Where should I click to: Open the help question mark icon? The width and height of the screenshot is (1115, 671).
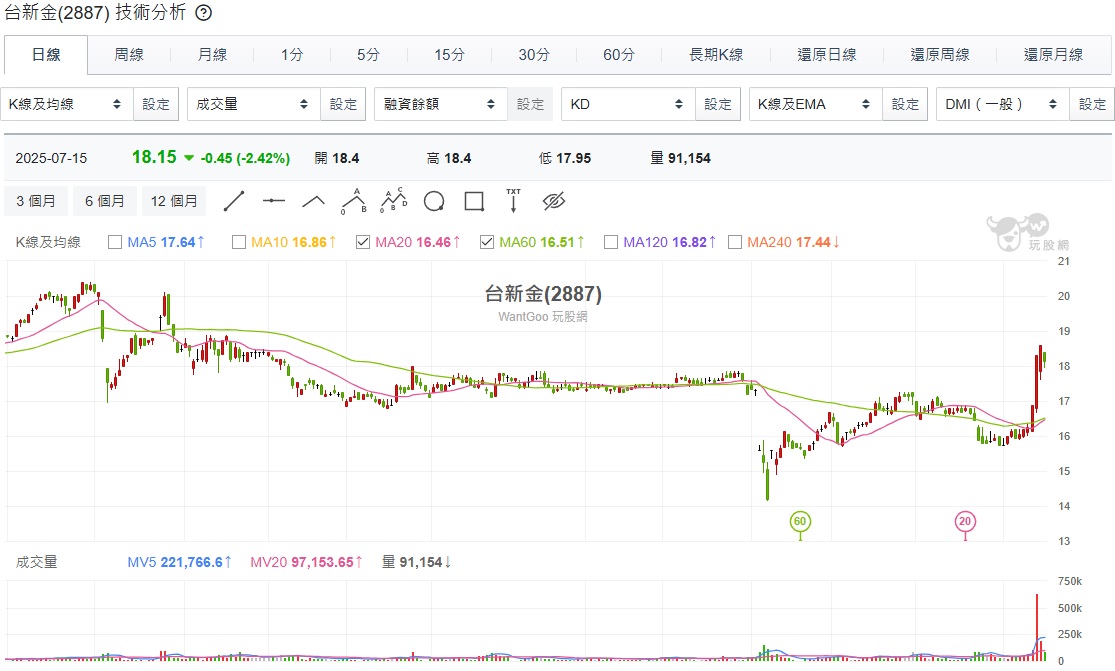(203, 12)
